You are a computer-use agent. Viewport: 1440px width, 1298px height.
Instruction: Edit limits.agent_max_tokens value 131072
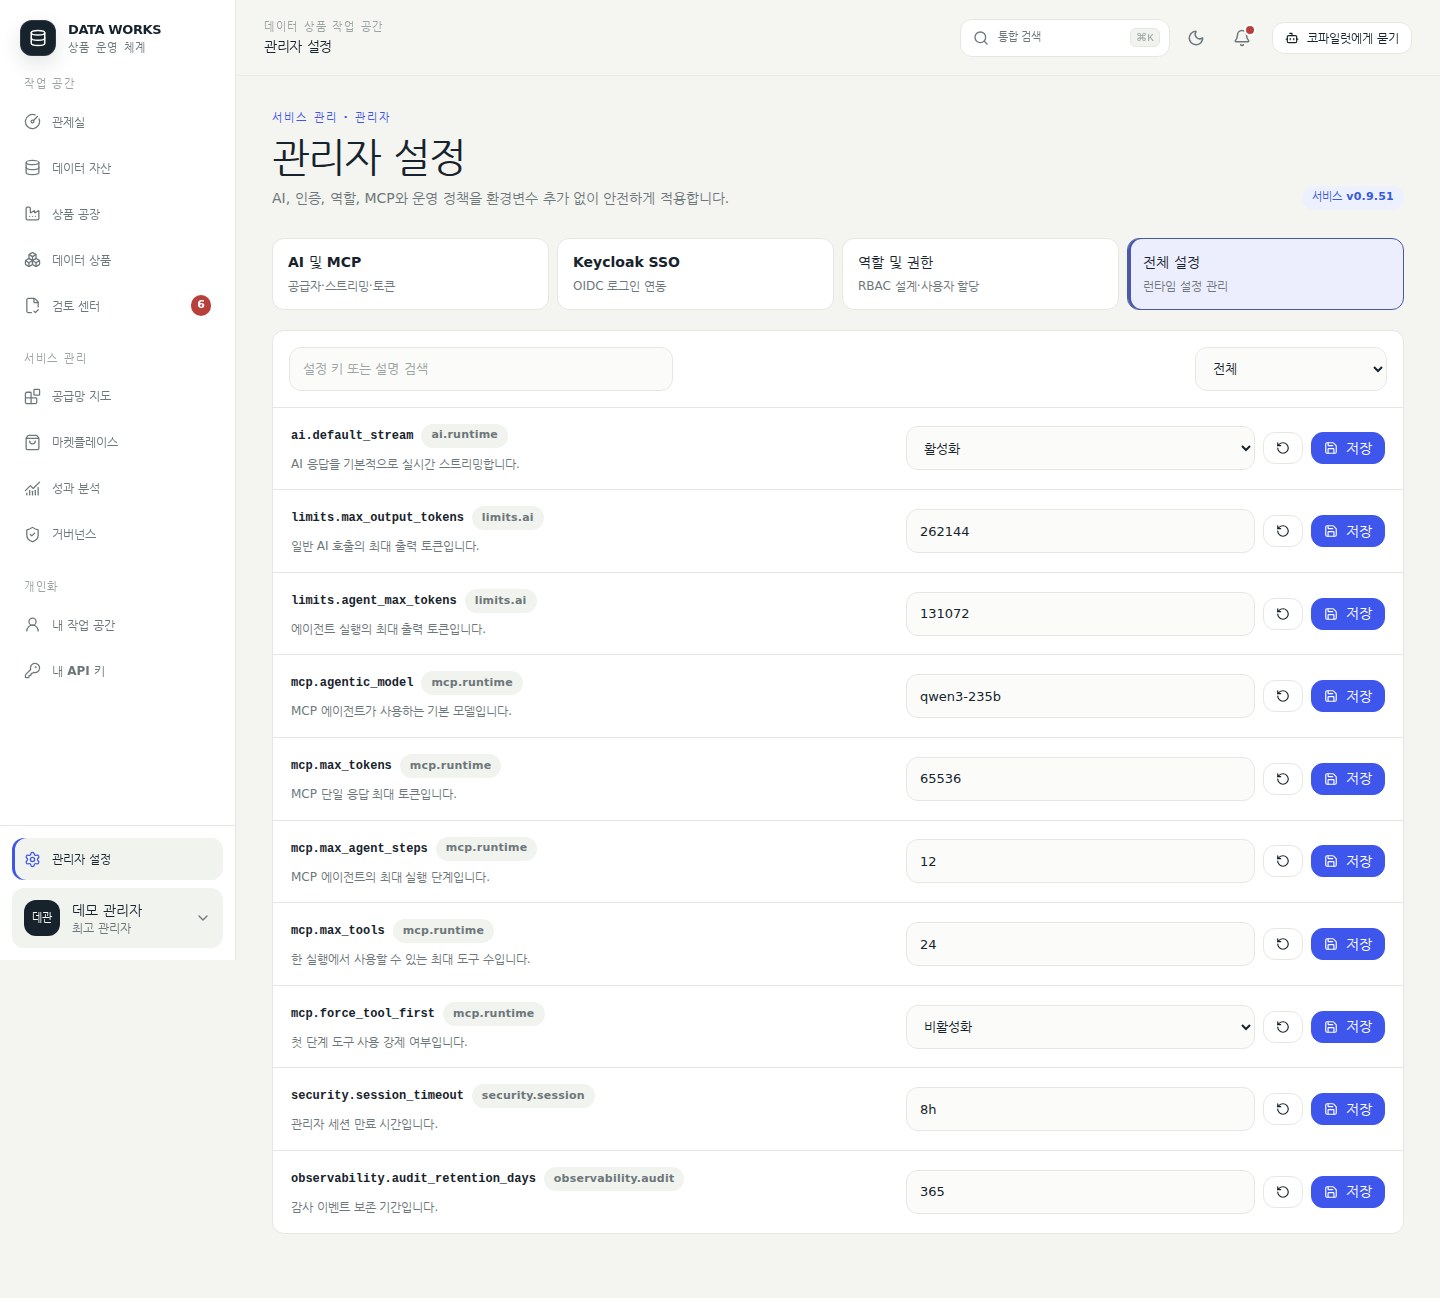point(1080,614)
